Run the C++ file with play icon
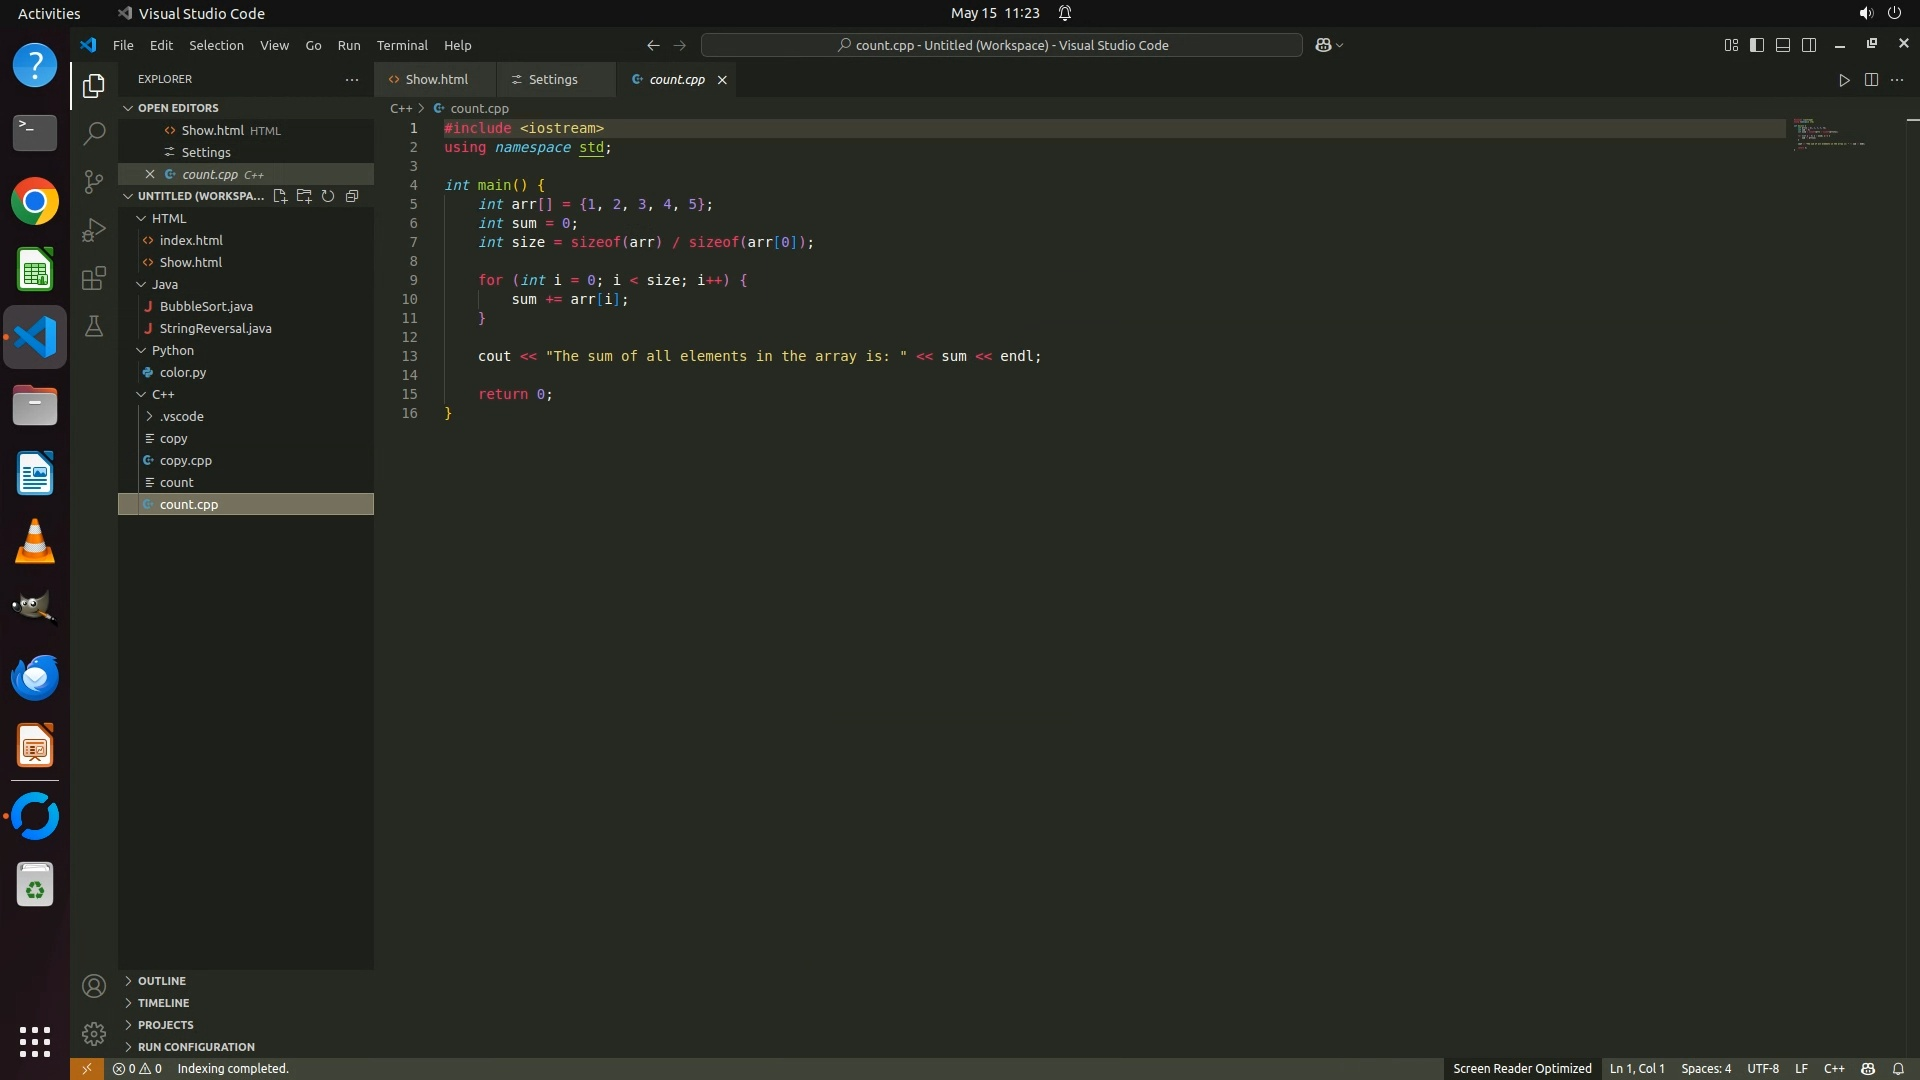 click(x=1844, y=80)
